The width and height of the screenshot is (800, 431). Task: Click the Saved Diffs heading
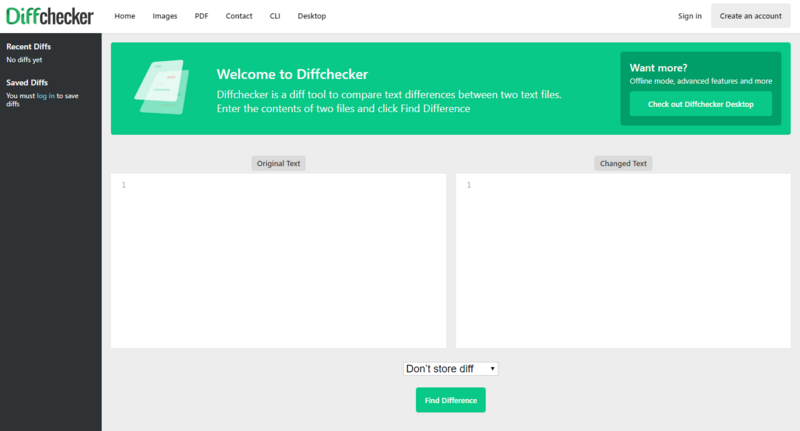tap(27, 83)
